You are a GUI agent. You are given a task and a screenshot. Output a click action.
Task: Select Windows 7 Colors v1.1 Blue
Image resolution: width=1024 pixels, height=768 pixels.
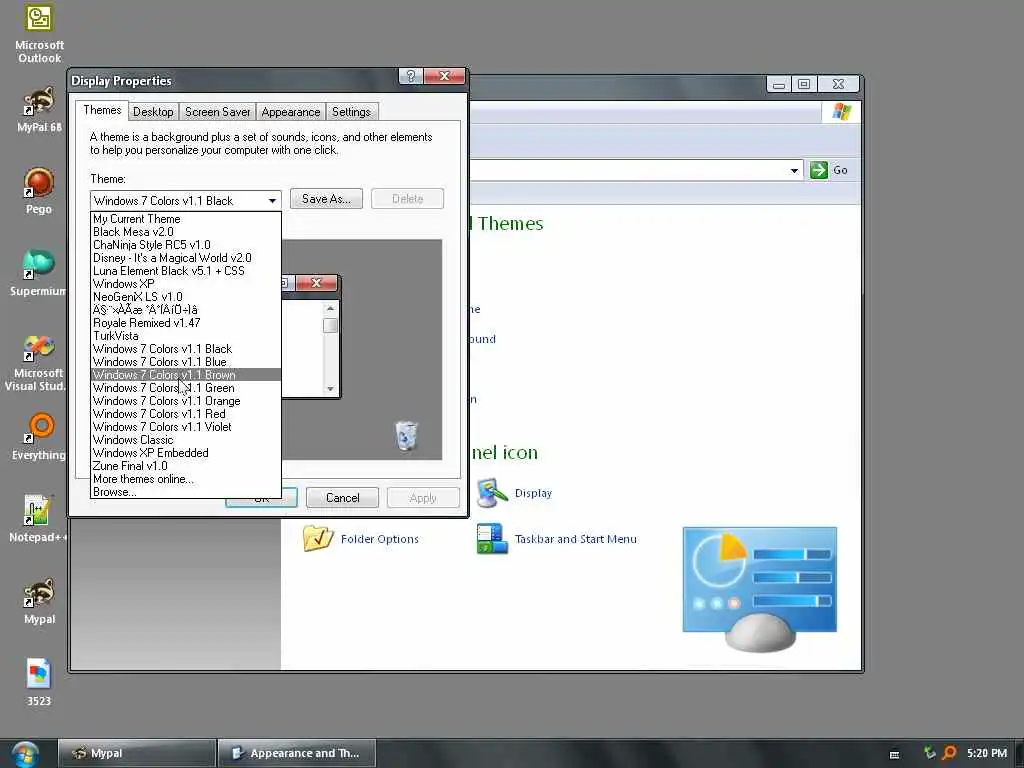[x=186, y=362]
